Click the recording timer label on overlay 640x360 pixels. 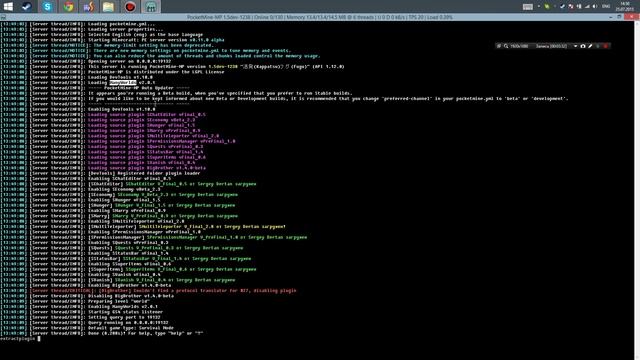[x=551, y=46]
